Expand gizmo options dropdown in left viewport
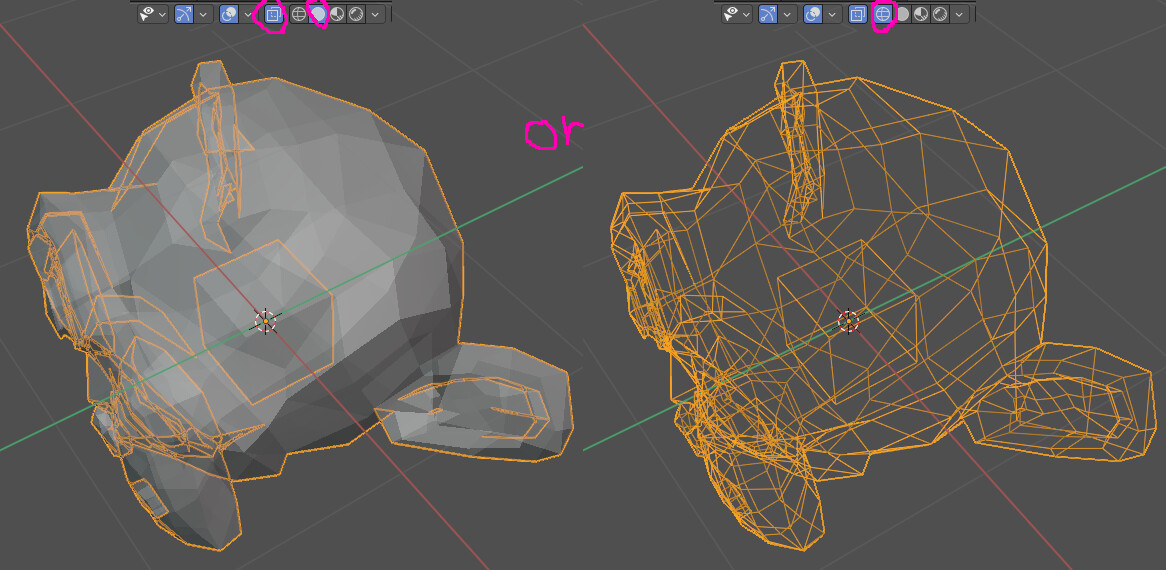1166x570 pixels. 203,14
